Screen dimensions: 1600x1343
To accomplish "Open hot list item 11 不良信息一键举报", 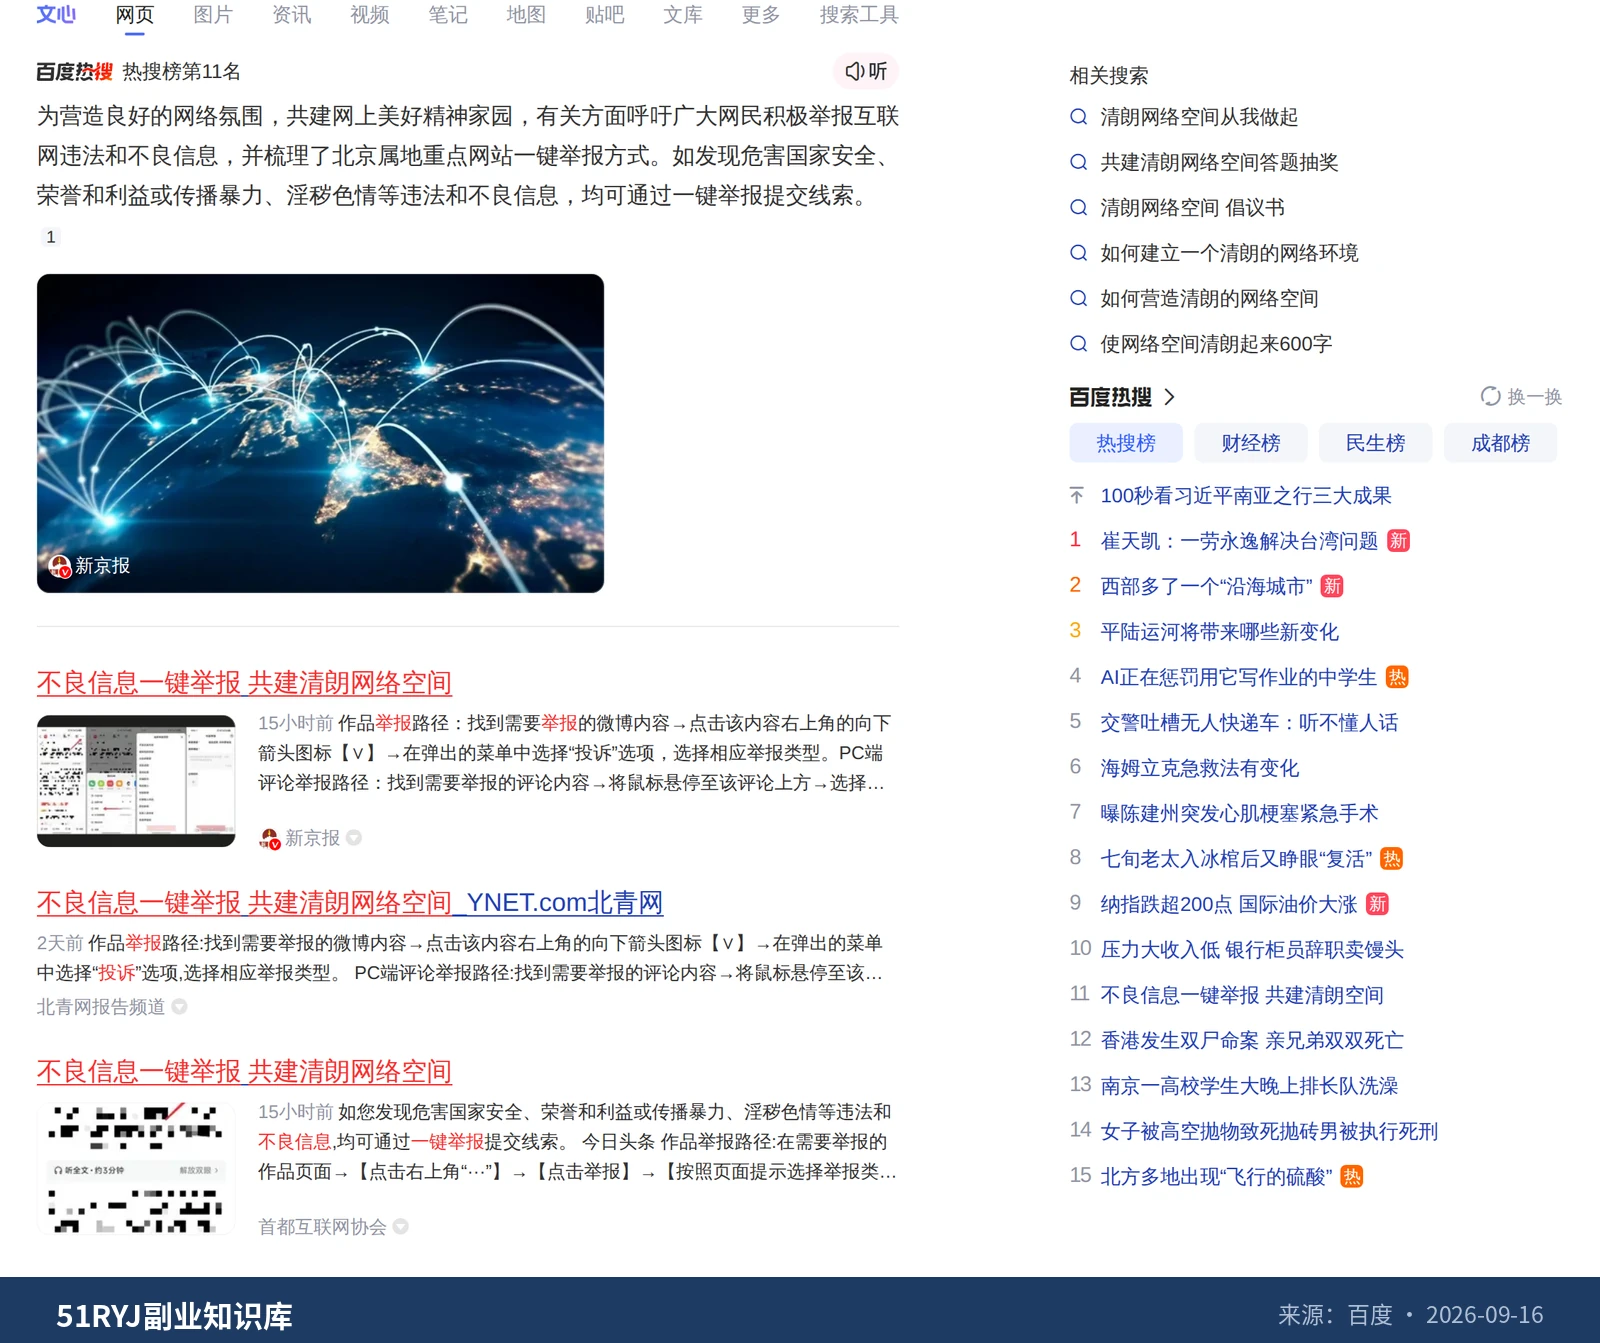I will click(1242, 995).
